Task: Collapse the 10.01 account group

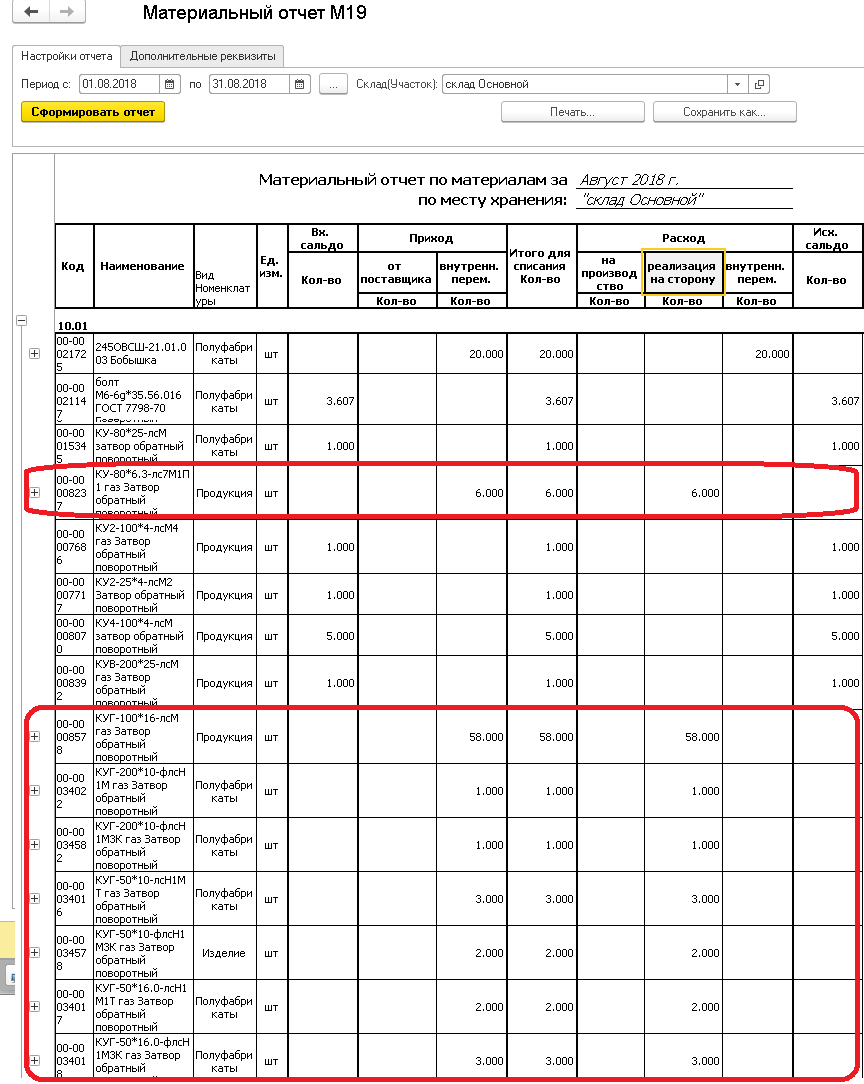Action: [x=21, y=321]
